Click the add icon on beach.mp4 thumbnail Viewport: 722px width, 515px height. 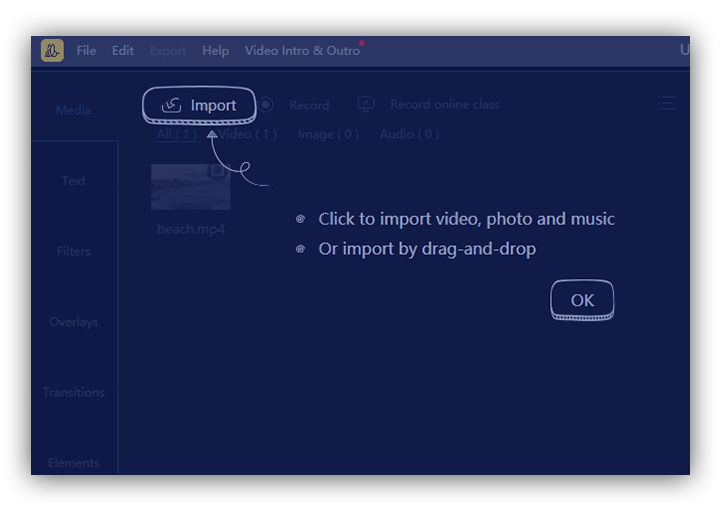(x=218, y=172)
